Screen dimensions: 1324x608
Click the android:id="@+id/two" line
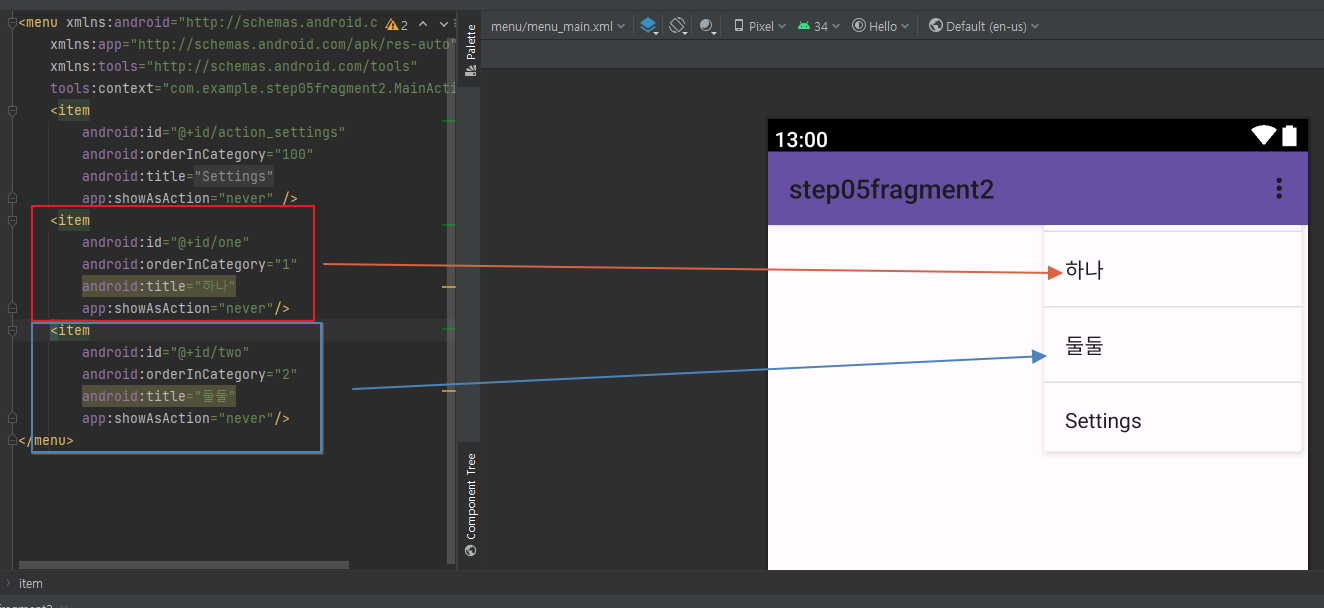tap(166, 352)
